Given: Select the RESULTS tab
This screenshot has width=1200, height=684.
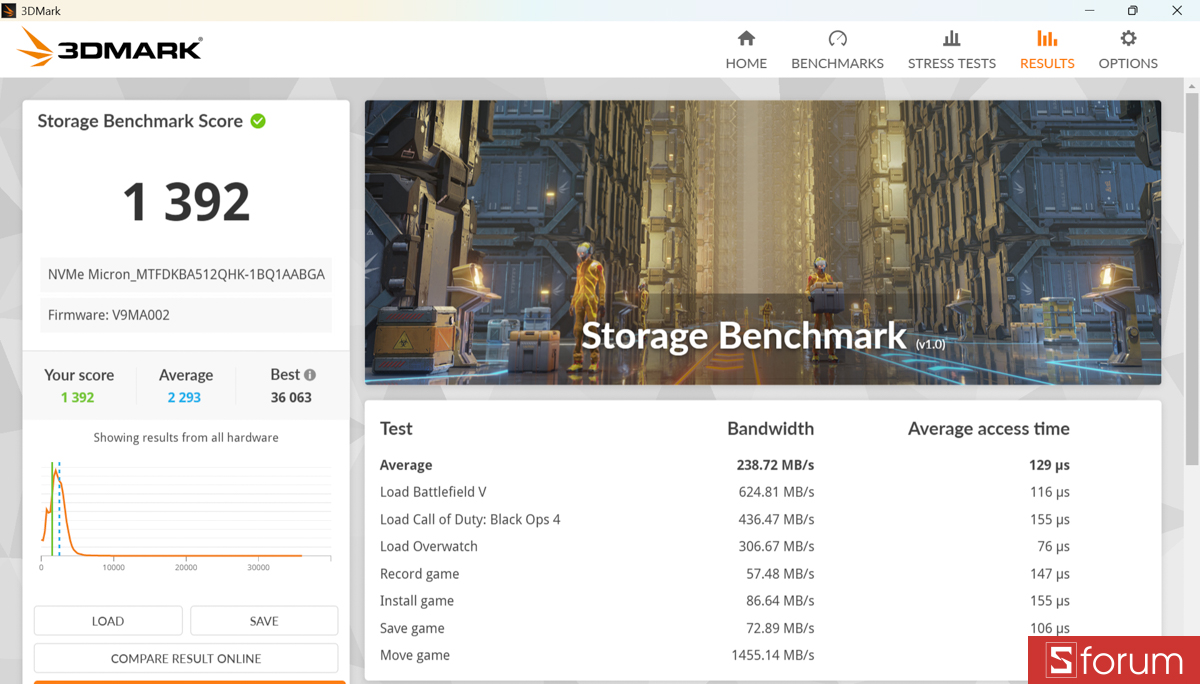Looking at the screenshot, I should (1047, 50).
